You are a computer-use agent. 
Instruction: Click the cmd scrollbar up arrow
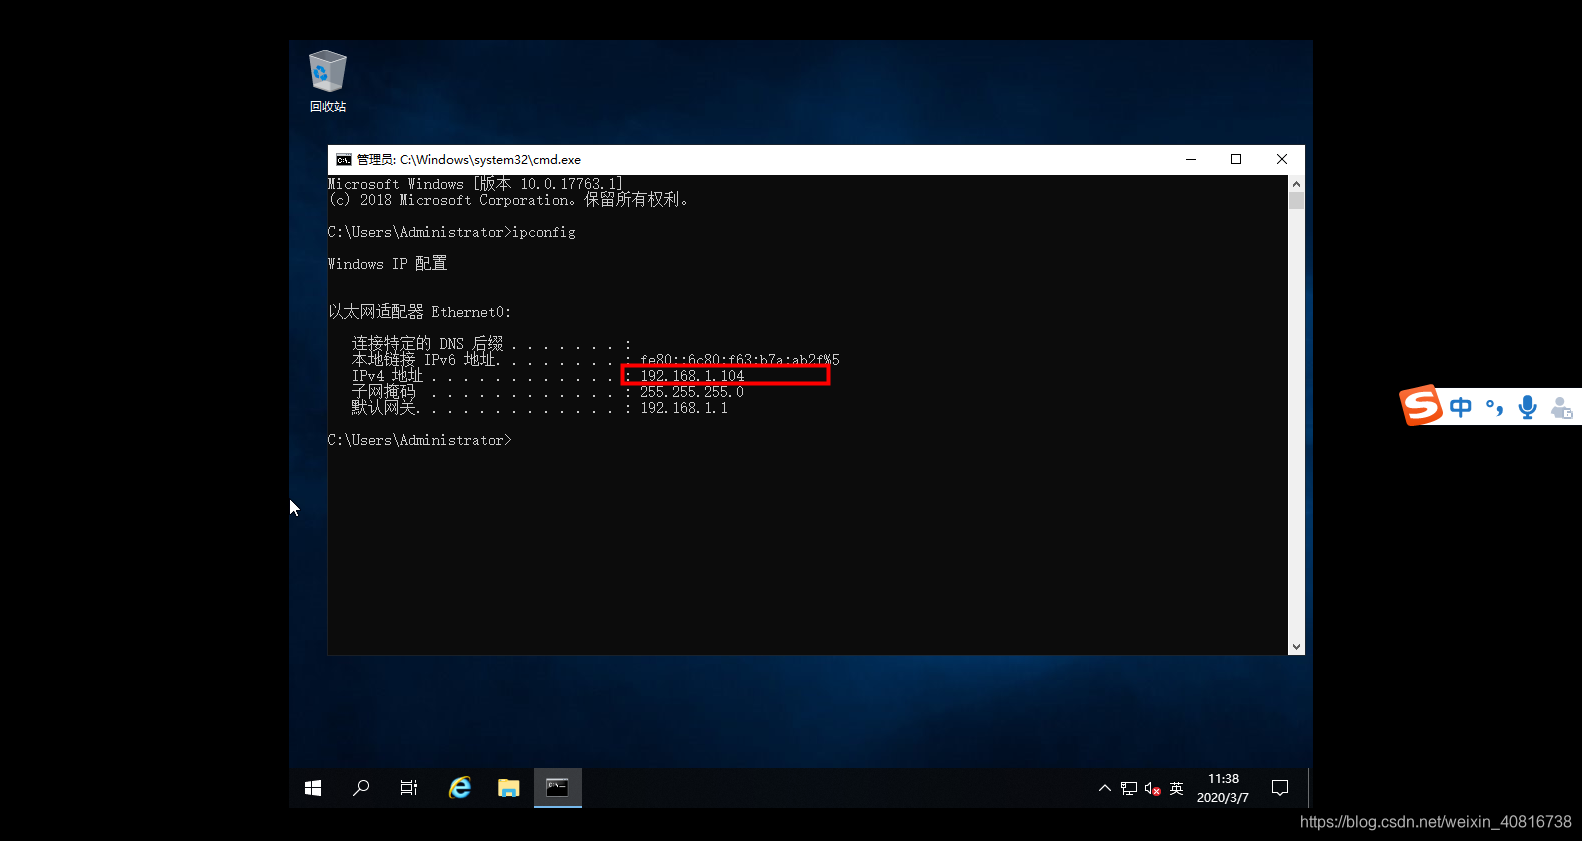pos(1296,184)
